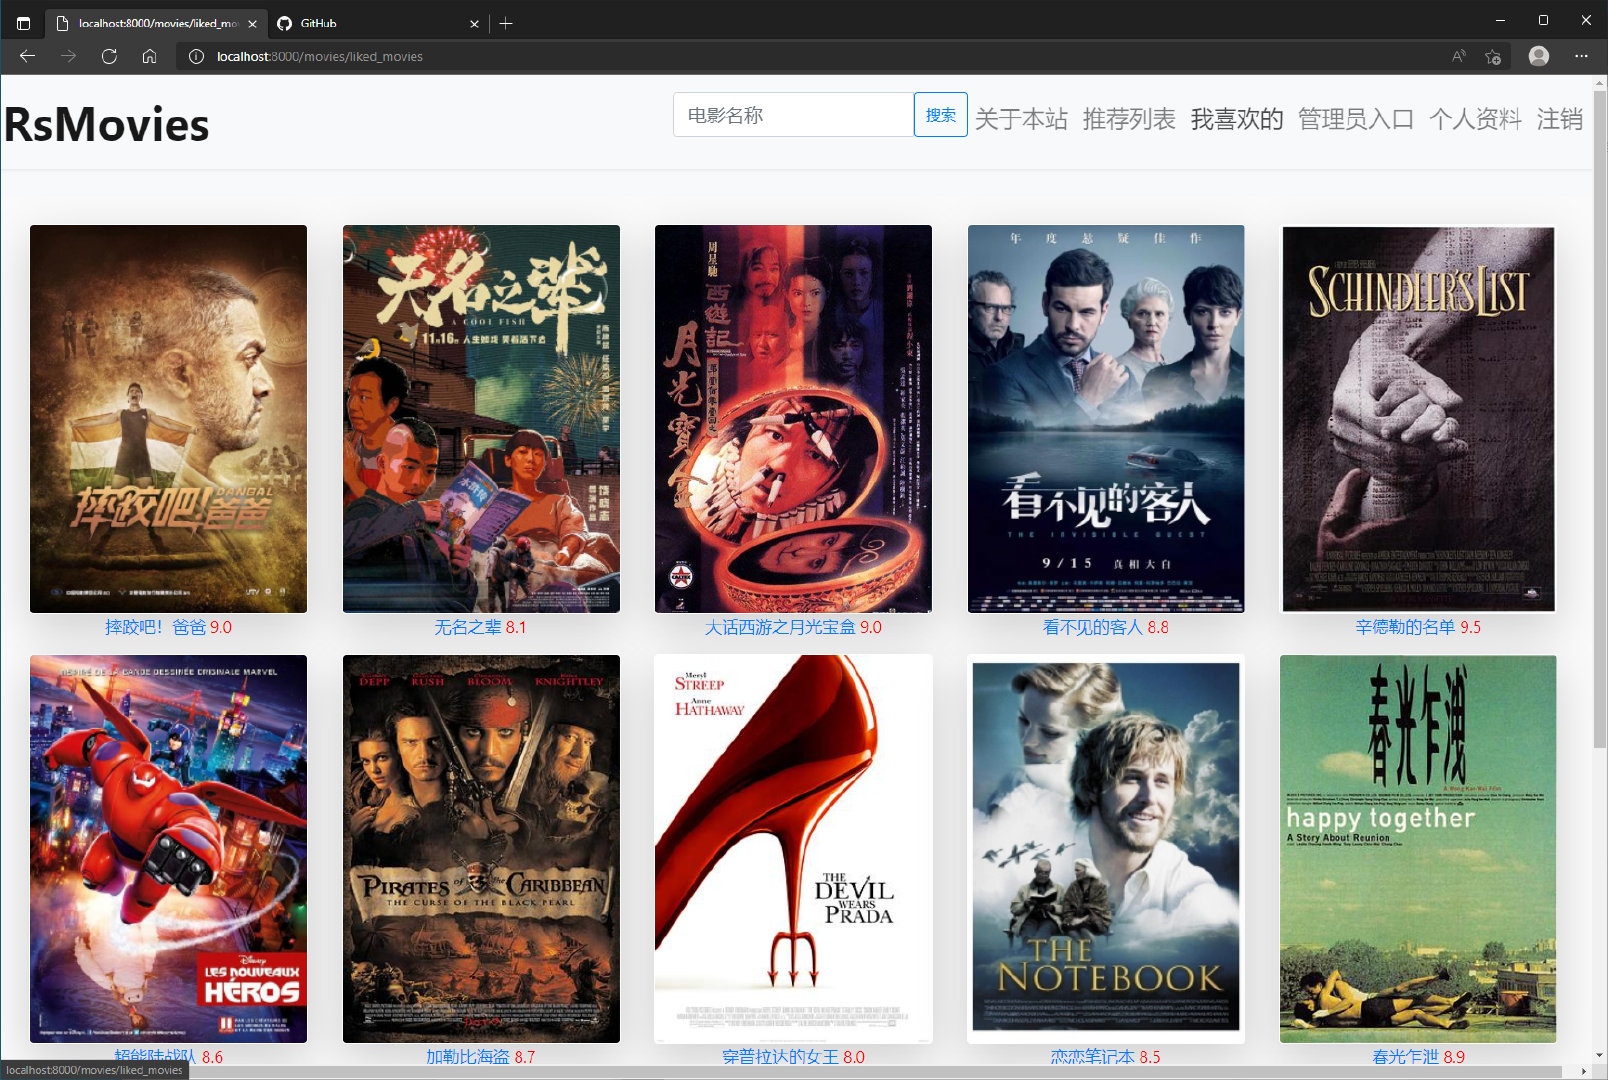Click the 无名之辈 8.1 title link

(x=480, y=627)
